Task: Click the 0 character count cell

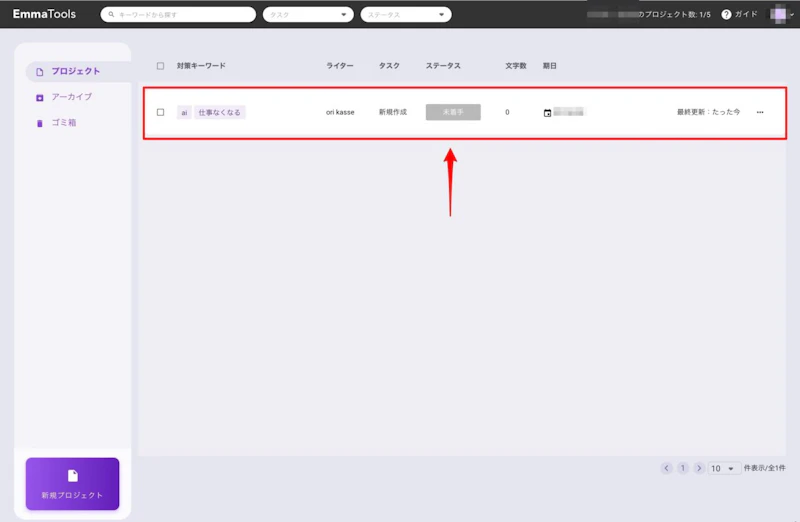Action: [507, 112]
